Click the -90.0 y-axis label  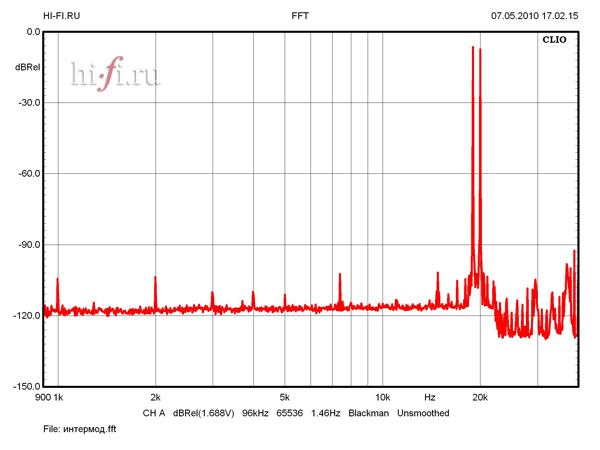(x=27, y=244)
